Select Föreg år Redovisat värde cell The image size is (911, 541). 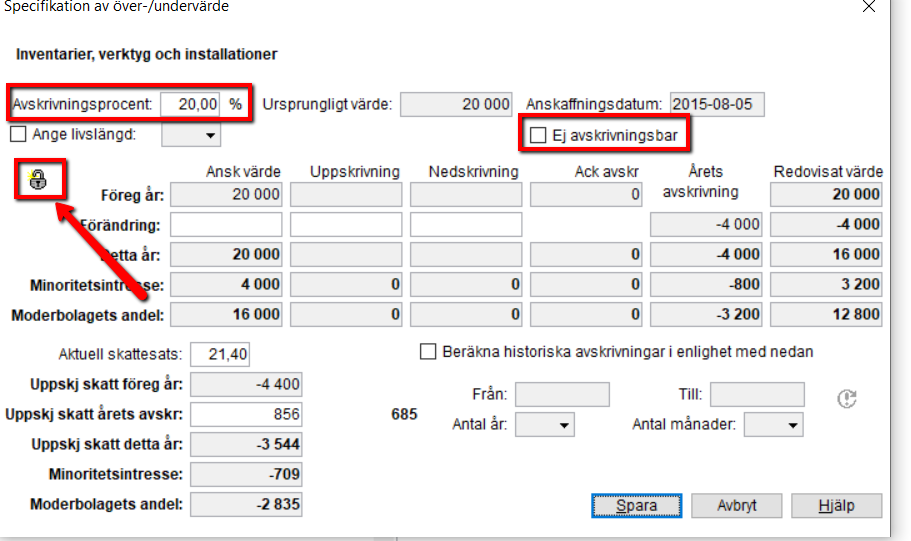pyautogui.click(x=826, y=195)
